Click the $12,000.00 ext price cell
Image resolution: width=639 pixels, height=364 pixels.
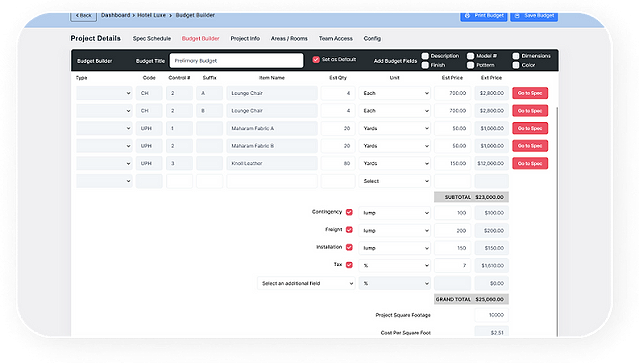pos(491,163)
